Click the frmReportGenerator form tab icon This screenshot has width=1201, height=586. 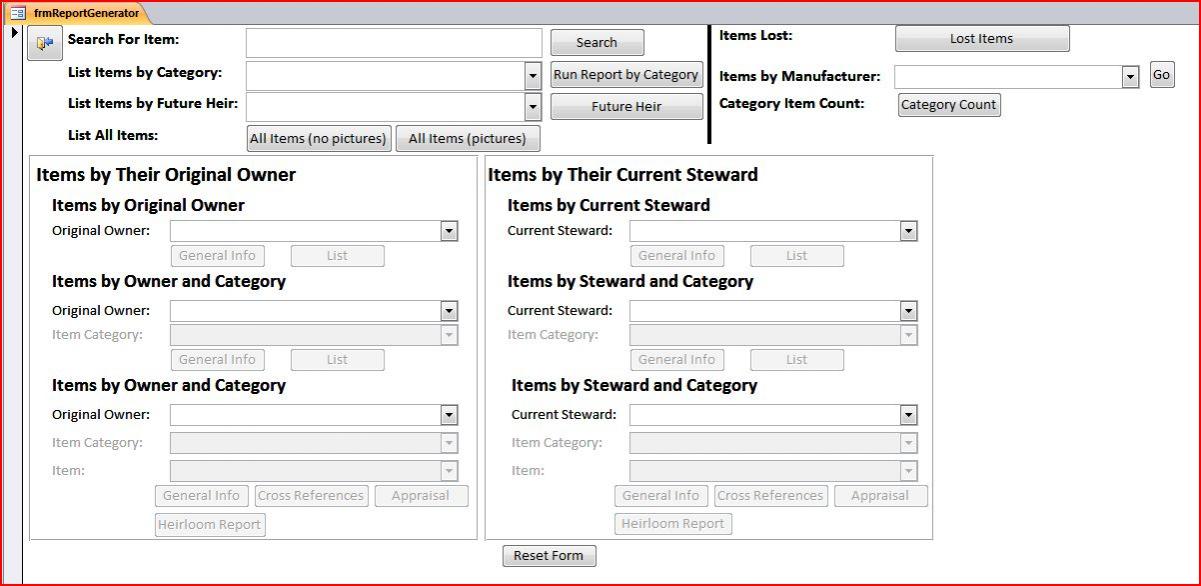(x=17, y=13)
